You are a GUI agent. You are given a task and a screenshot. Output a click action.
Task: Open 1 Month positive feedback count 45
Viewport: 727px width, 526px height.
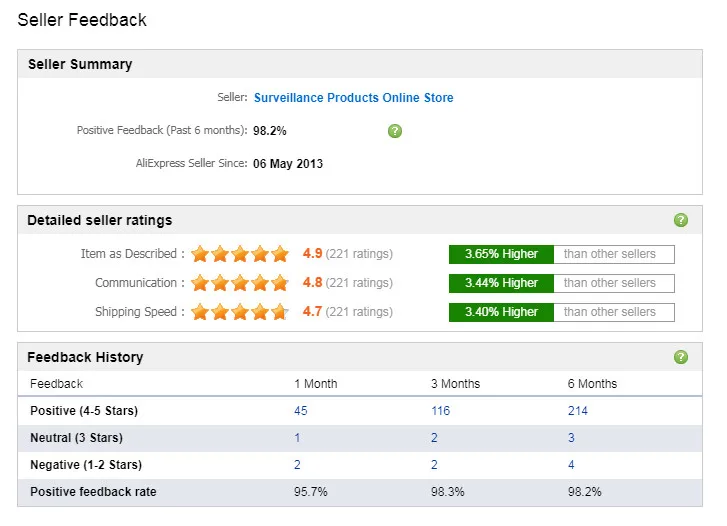300,411
